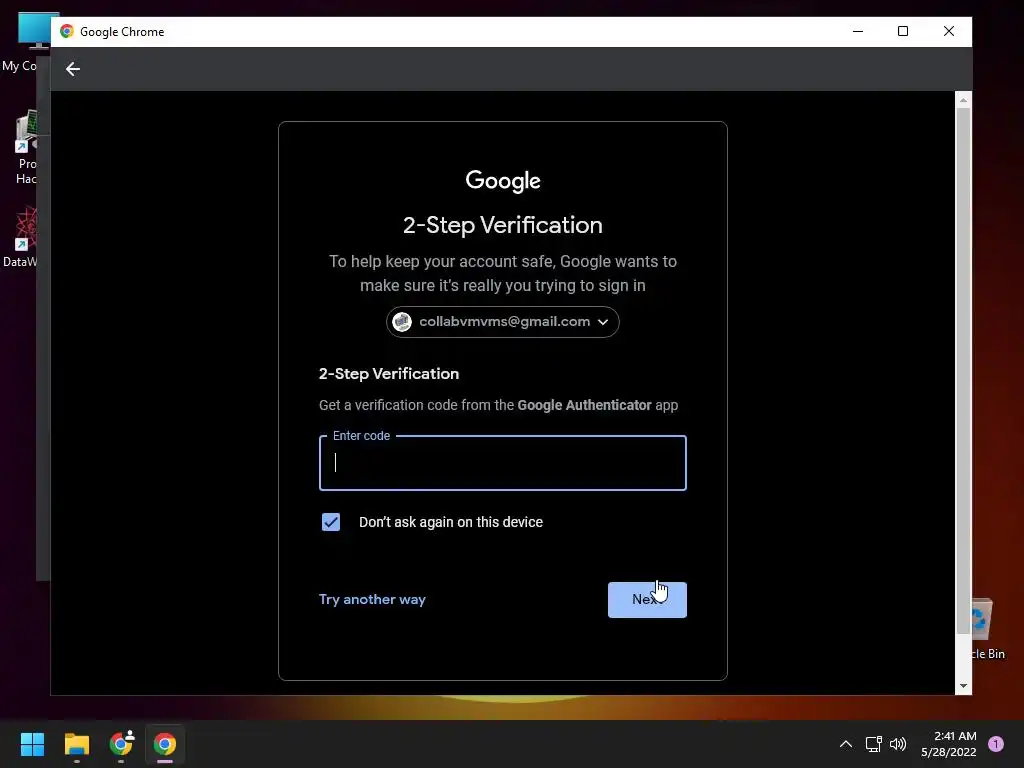
Task: Maximize the Google Chrome window
Action: pos(903,31)
